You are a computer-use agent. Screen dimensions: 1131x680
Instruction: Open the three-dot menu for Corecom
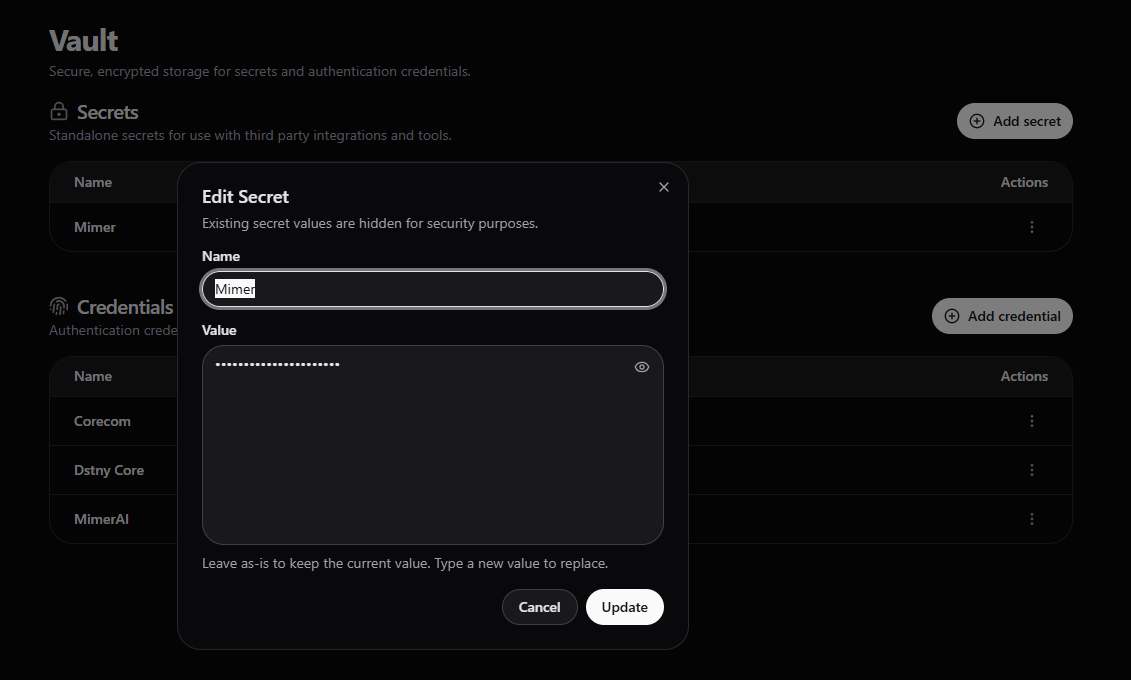coord(1031,421)
